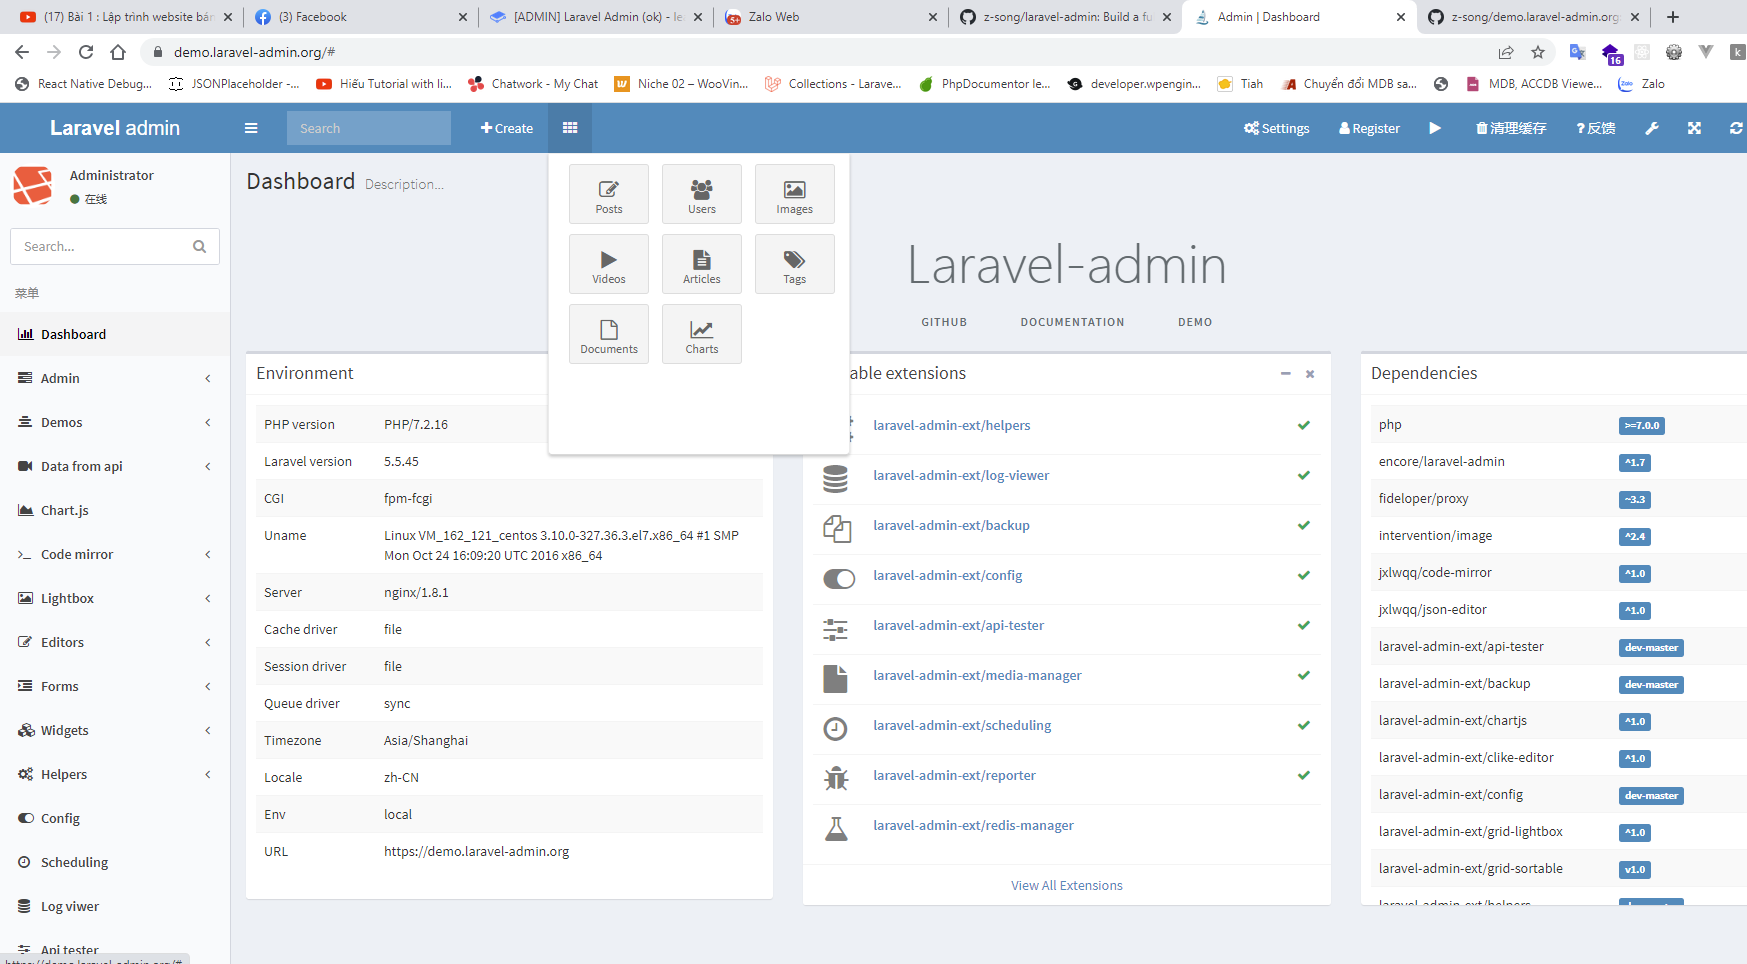Expand the Demos sidebar menu
The image size is (1747, 964).
click(x=114, y=422)
